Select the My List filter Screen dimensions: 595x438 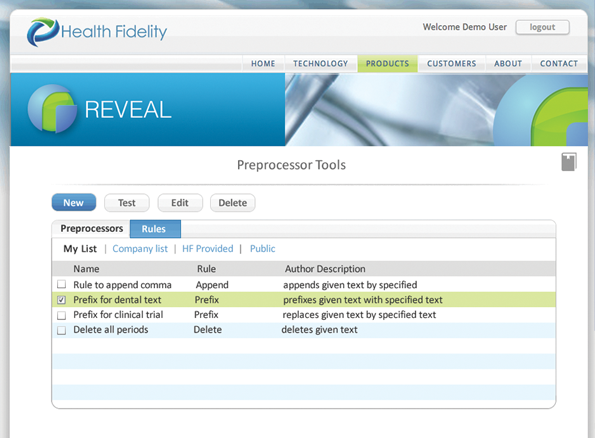[80, 249]
